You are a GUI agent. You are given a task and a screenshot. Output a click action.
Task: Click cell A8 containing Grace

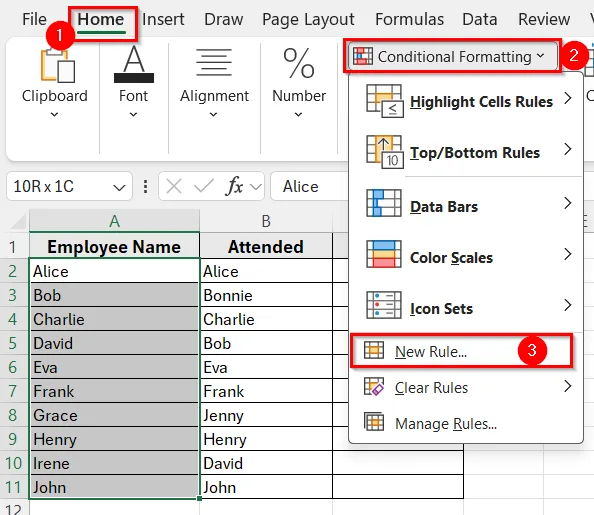114,415
